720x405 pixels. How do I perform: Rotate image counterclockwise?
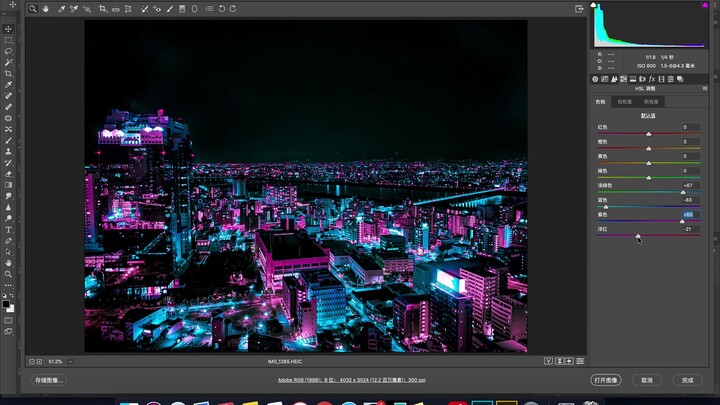pos(222,9)
